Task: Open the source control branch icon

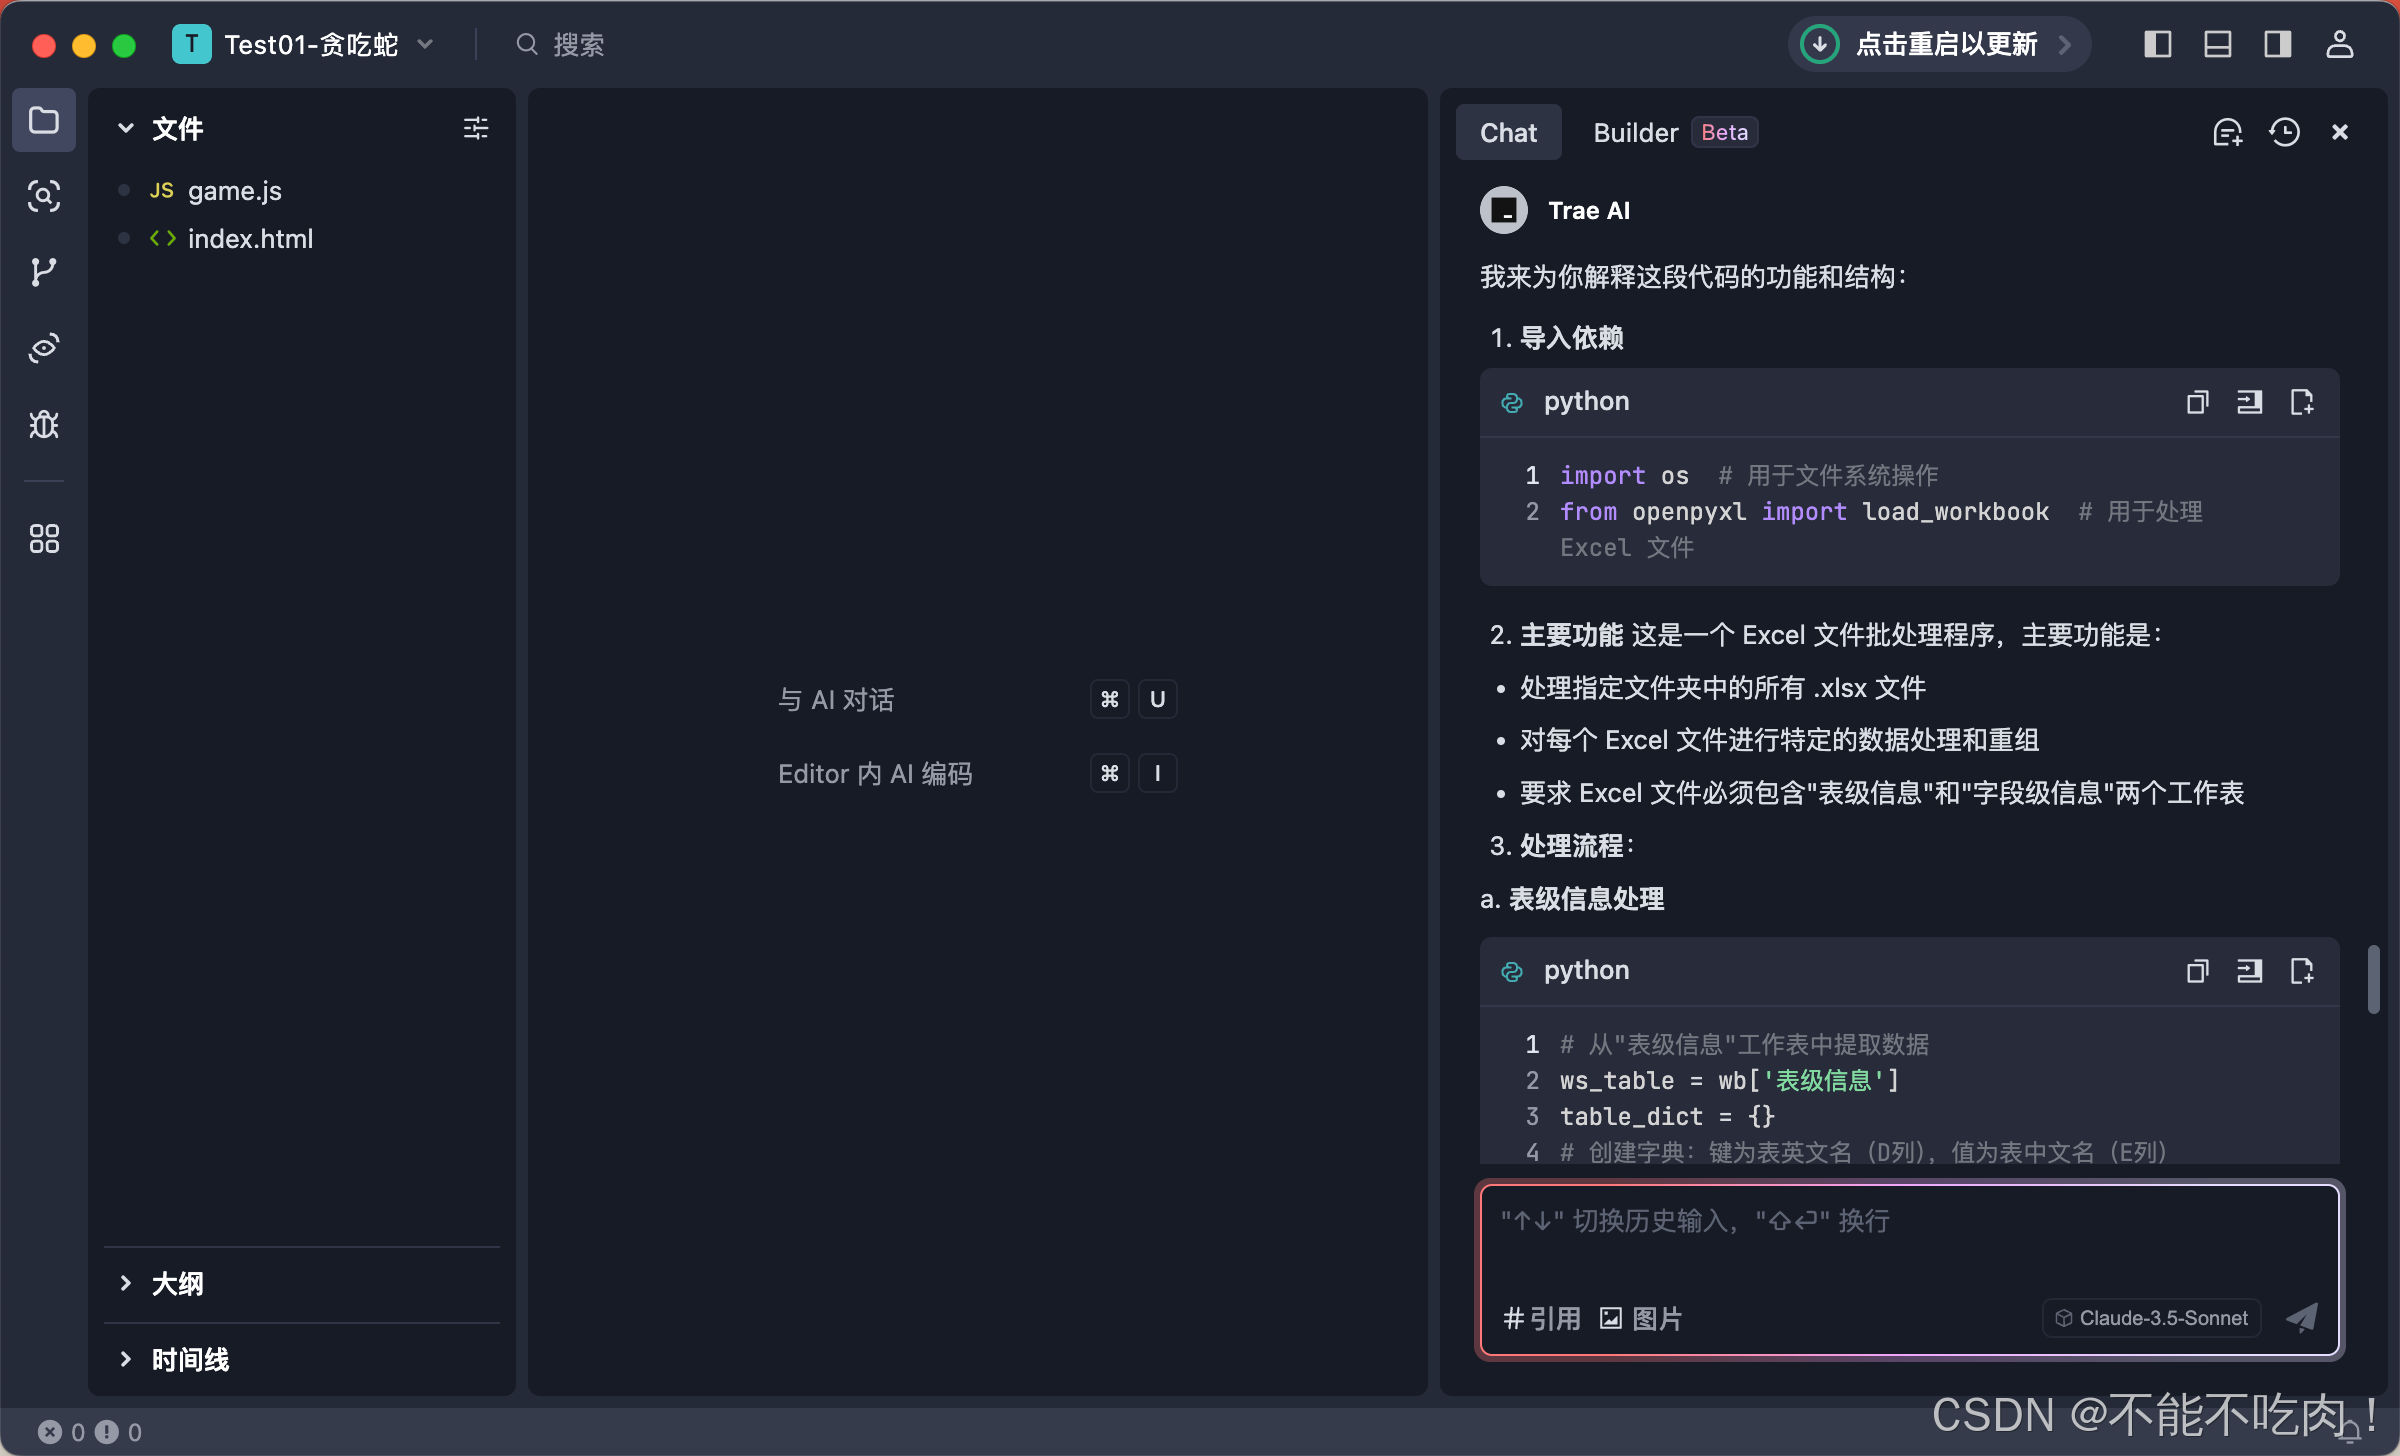Action: click(43, 272)
